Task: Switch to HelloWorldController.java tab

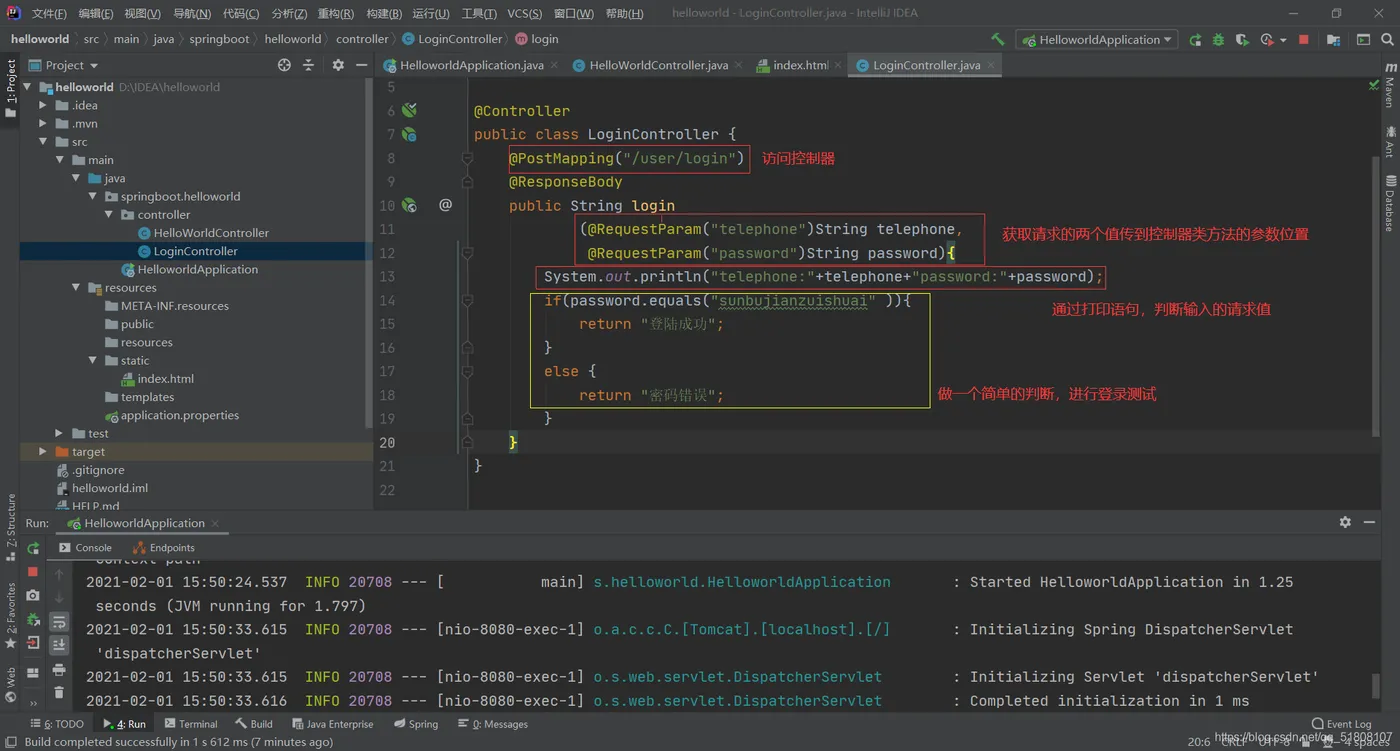Action: click(658, 65)
